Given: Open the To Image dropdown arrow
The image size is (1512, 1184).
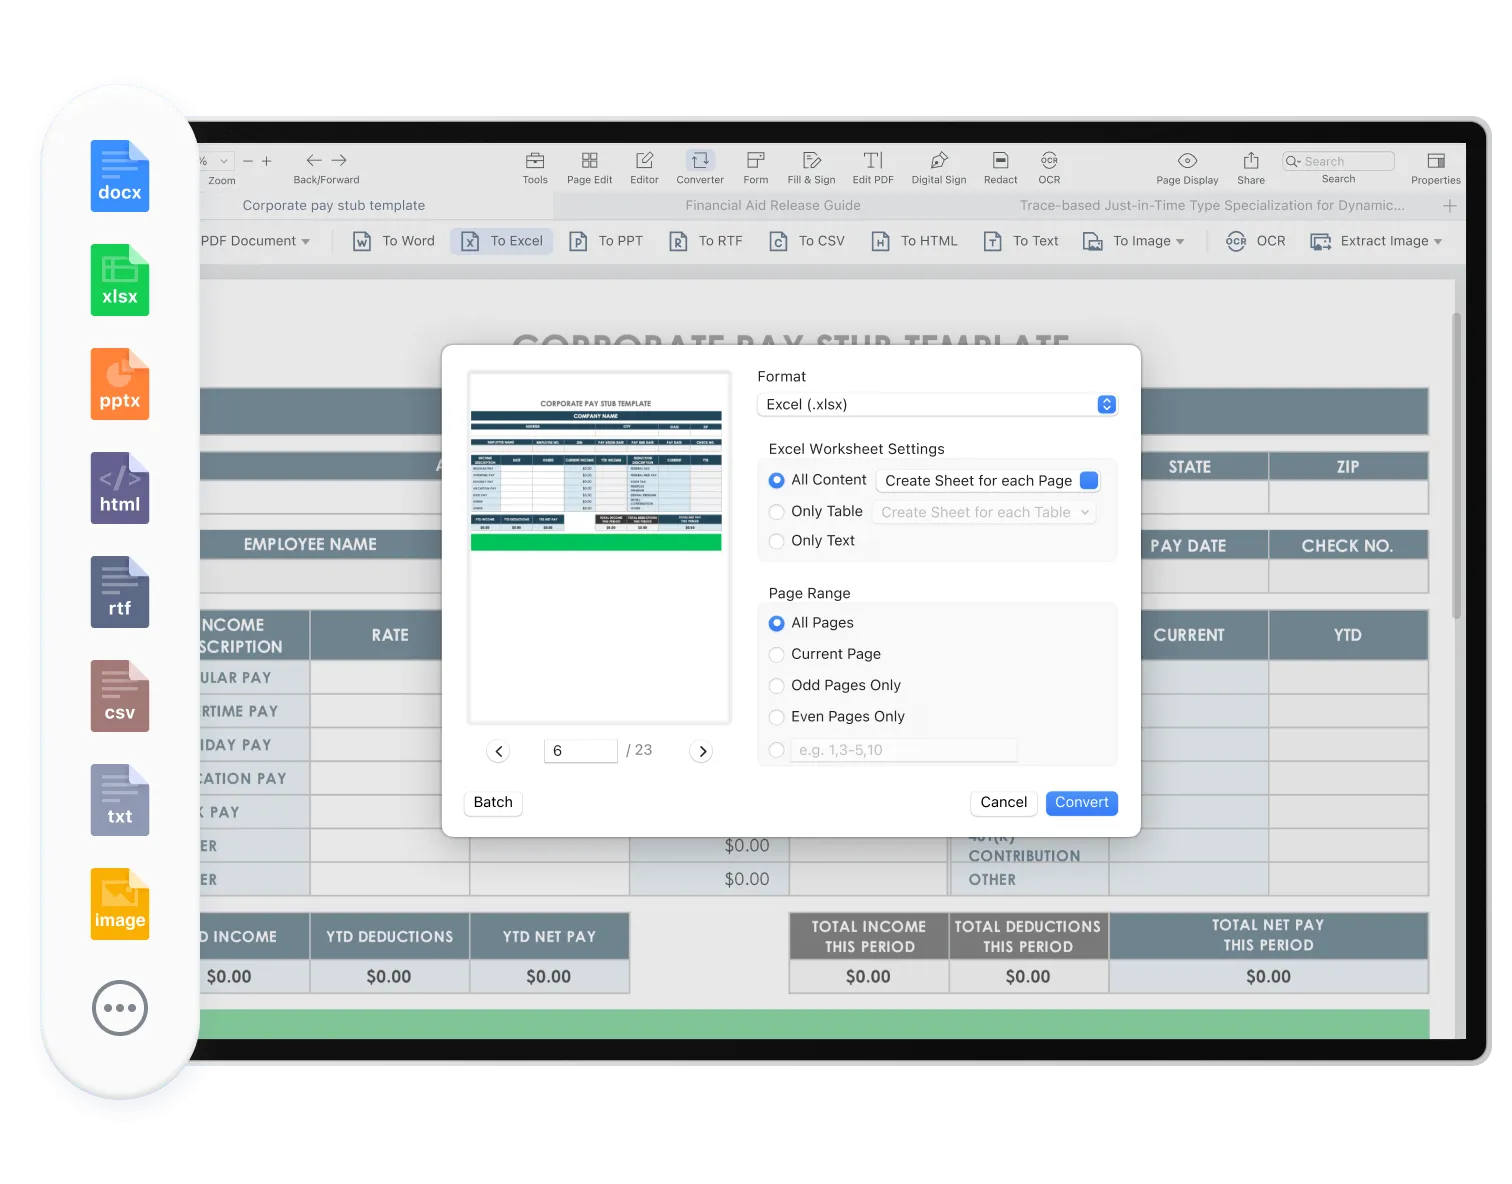Looking at the screenshot, I should [x=1180, y=241].
